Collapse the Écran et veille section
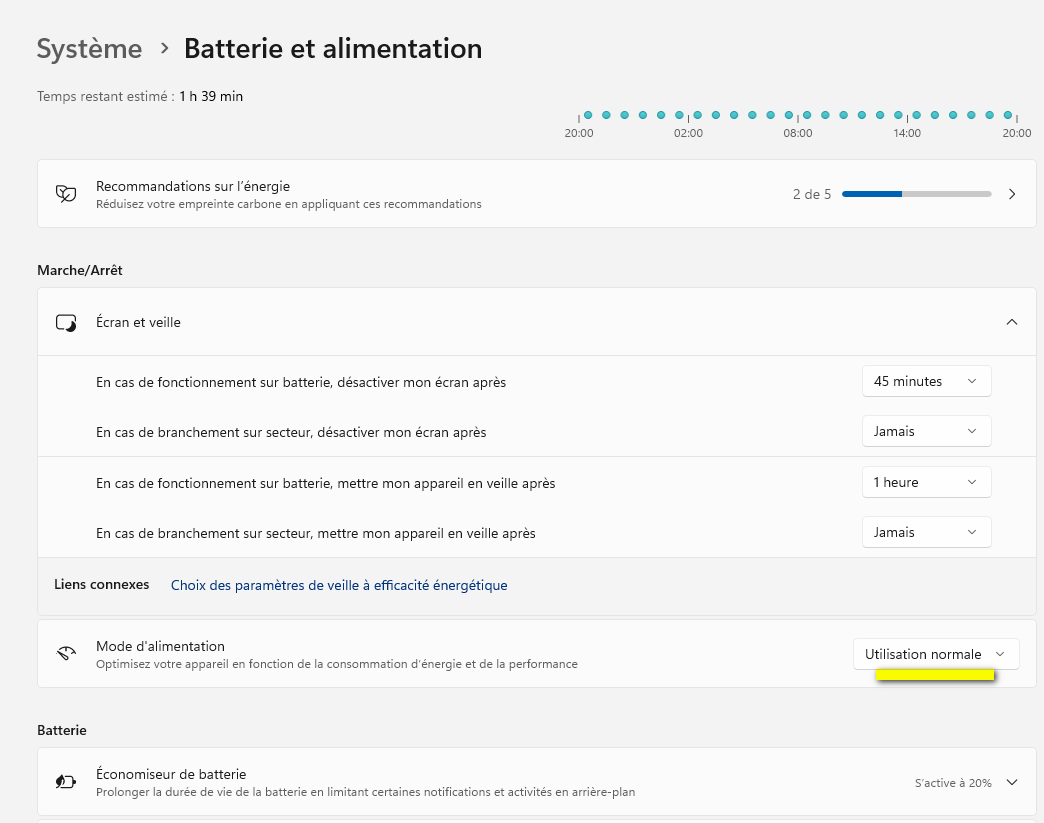The height and width of the screenshot is (823, 1044). click(x=1012, y=322)
